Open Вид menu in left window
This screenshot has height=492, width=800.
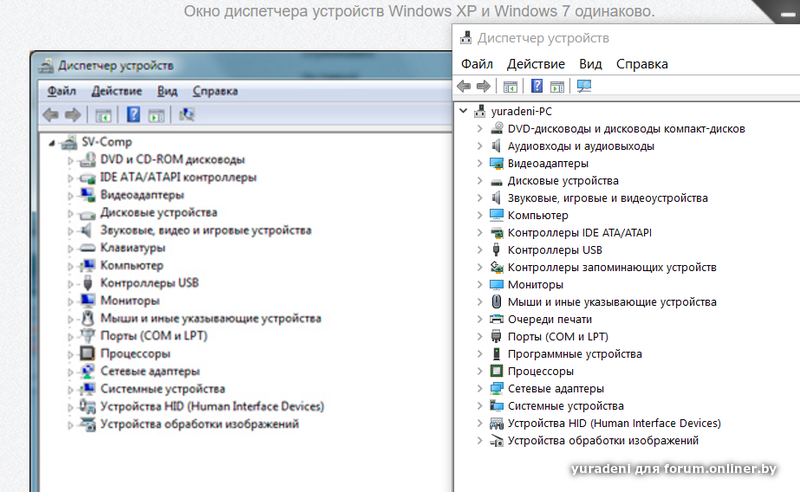point(167,91)
